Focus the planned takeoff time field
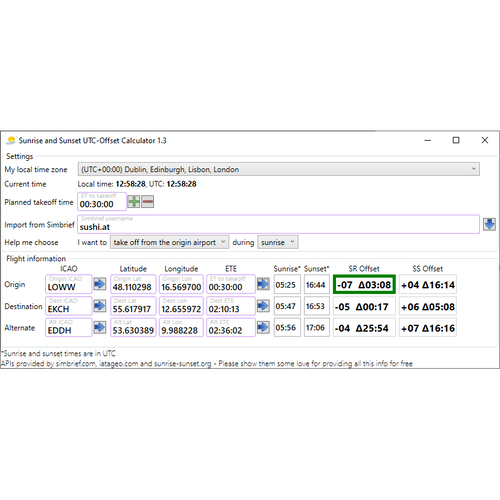 [102, 201]
